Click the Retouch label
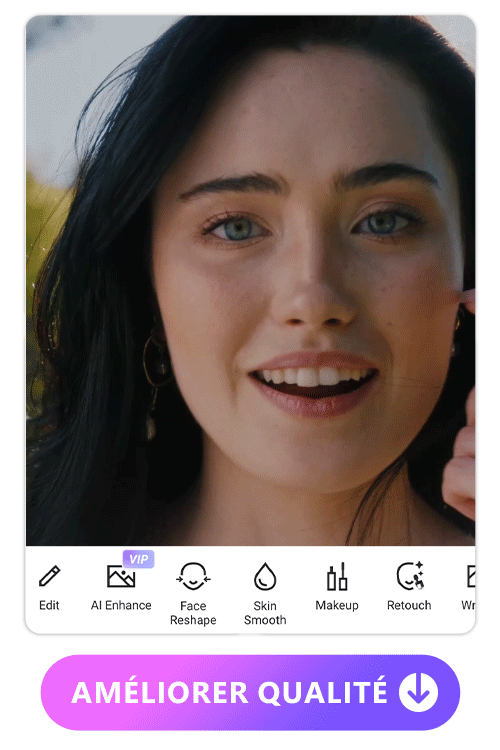 click(x=409, y=605)
